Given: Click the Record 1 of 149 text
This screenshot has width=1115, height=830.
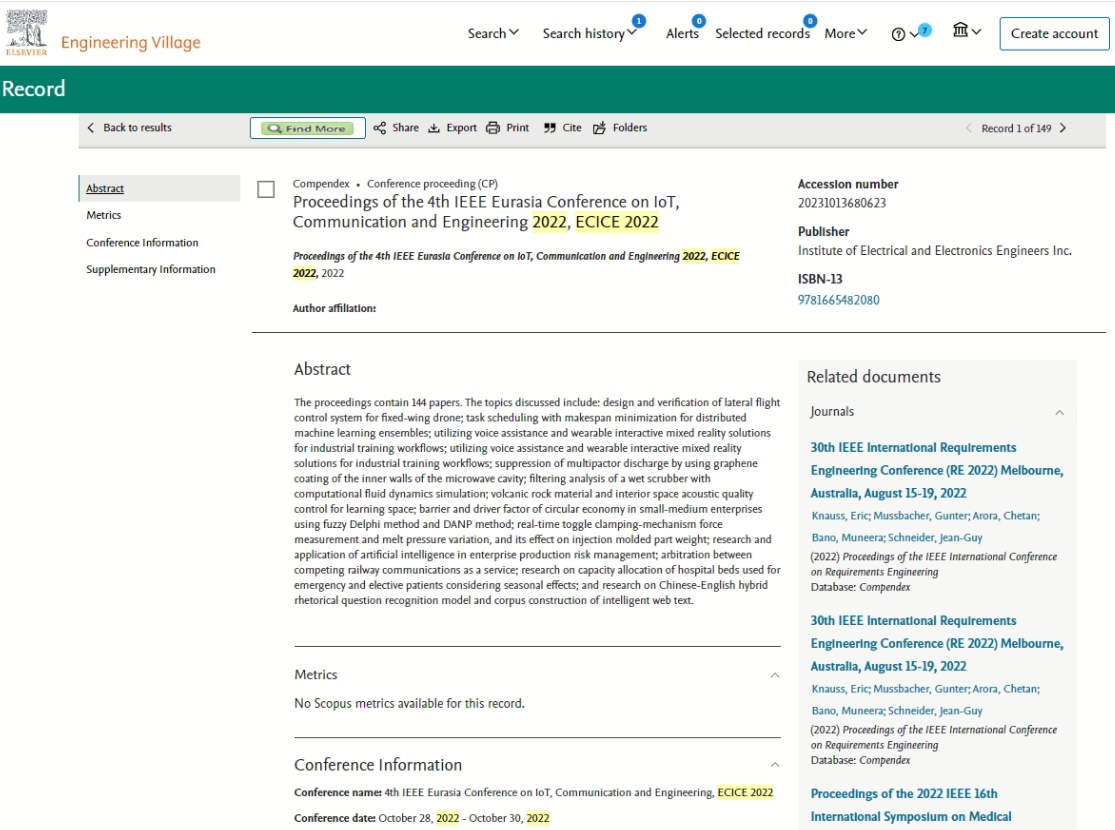Looking at the screenshot, I should [x=1016, y=128].
